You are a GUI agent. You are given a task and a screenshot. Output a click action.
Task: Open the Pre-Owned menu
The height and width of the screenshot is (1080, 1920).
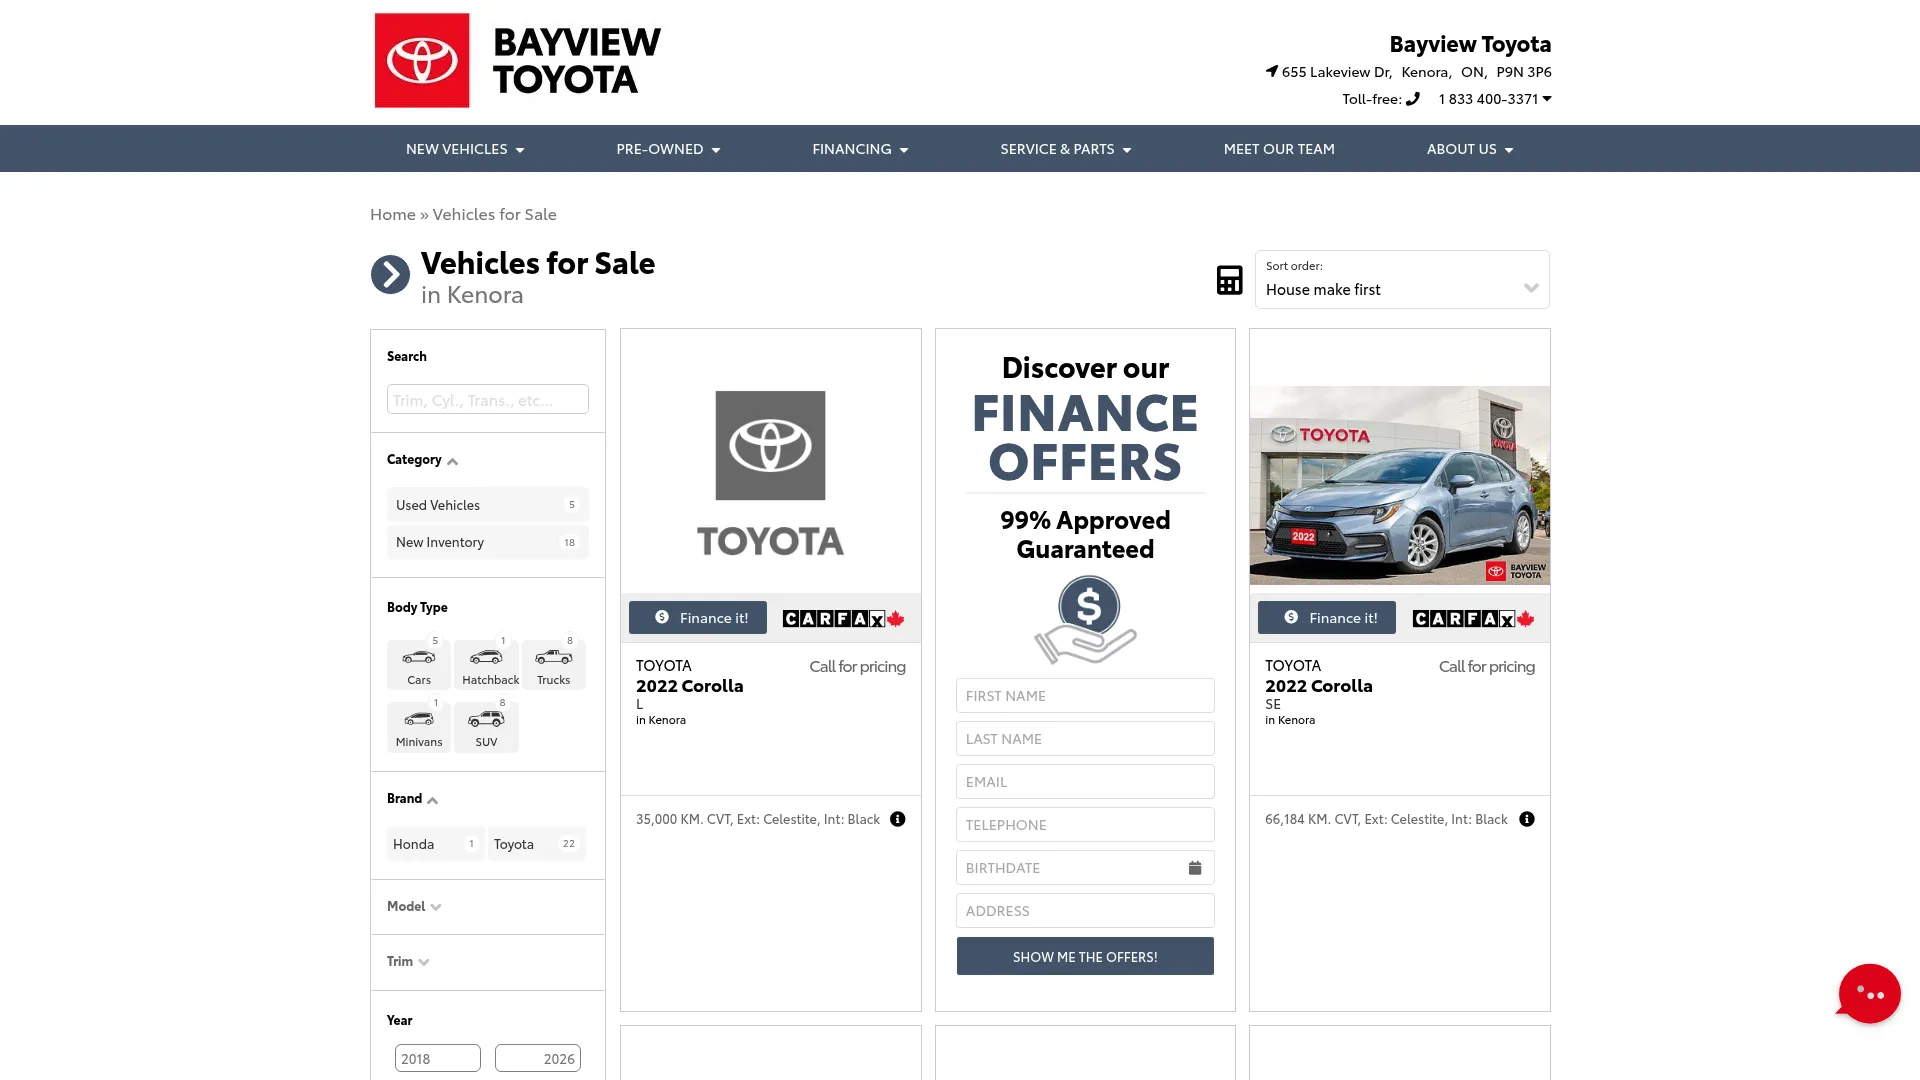pyautogui.click(x=668, y=149)
